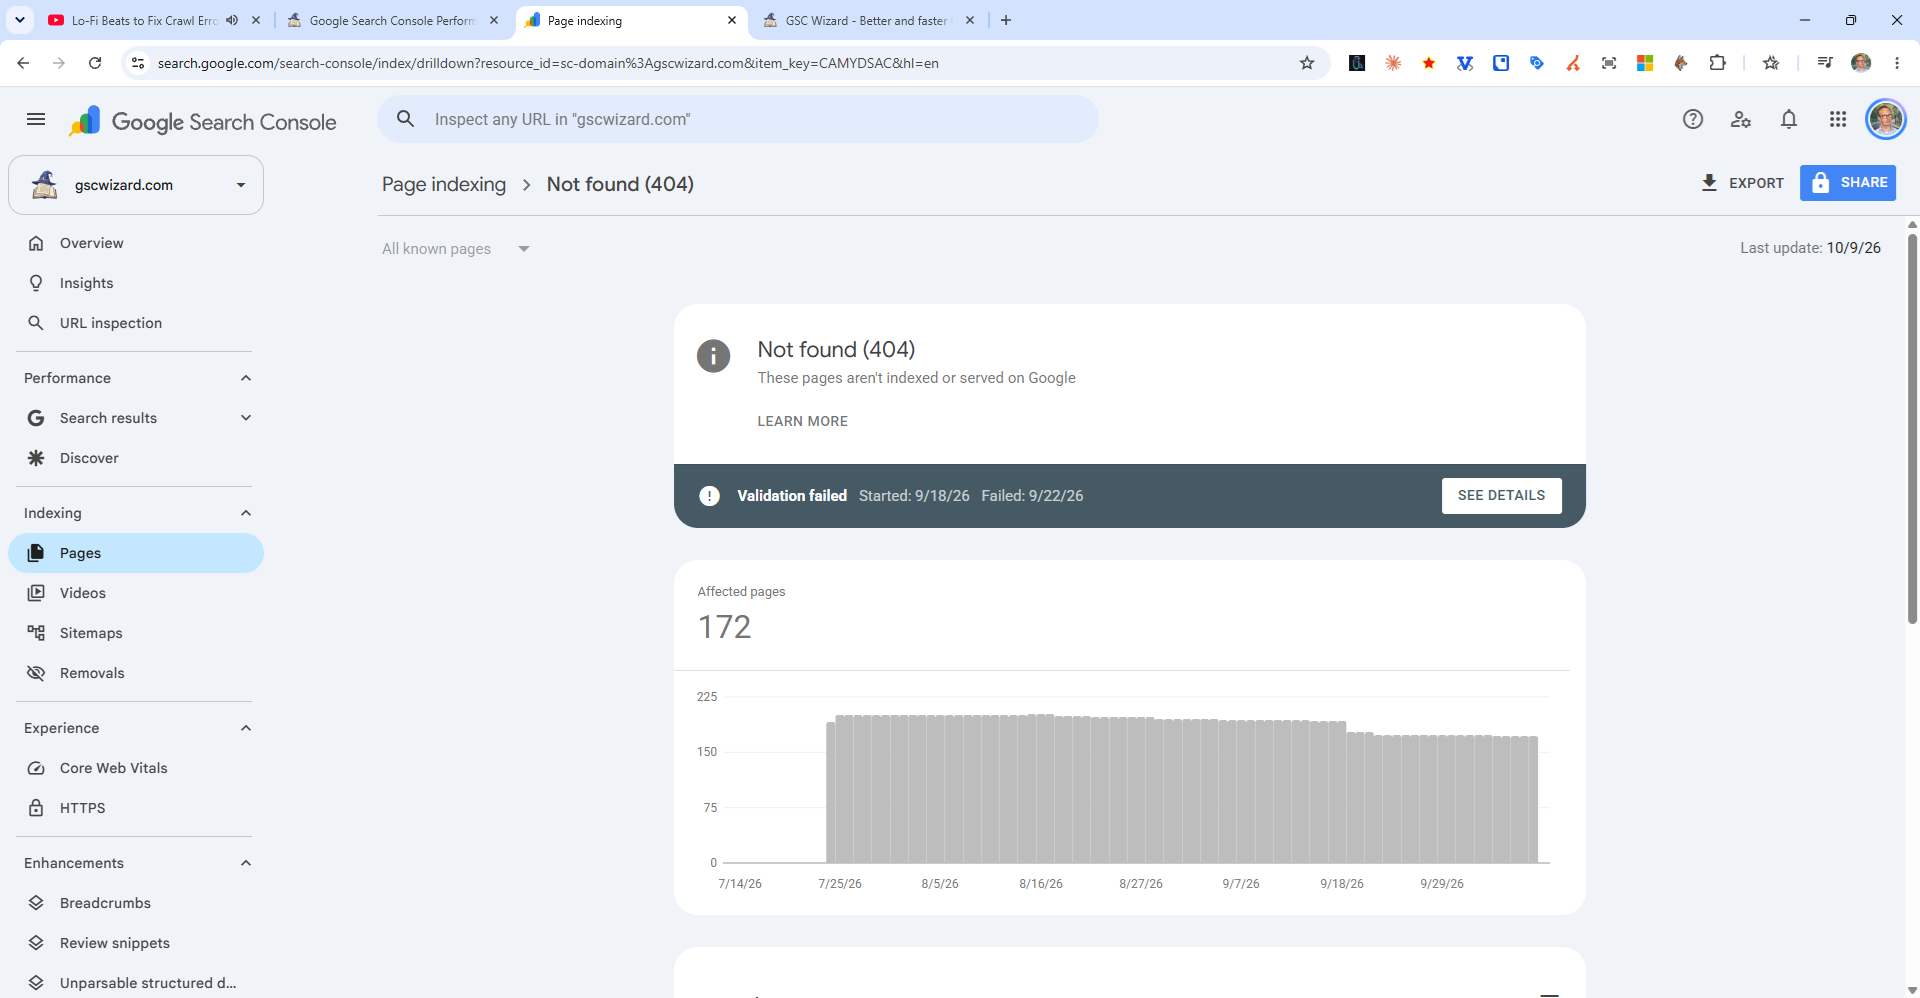Switch to the GSC Wizard browser tab
Viewport: 1920px width, 998px height.
[868, 20]
